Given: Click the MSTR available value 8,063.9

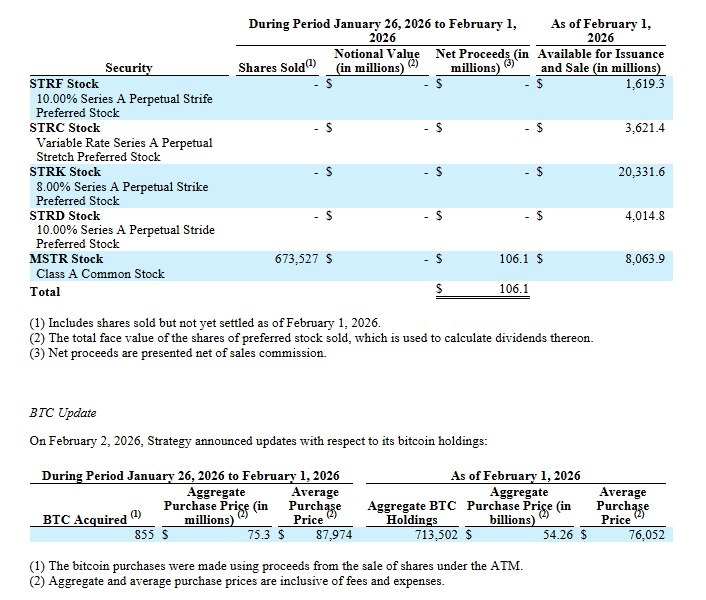Looking at the screenshot, I should pos(644,259).
